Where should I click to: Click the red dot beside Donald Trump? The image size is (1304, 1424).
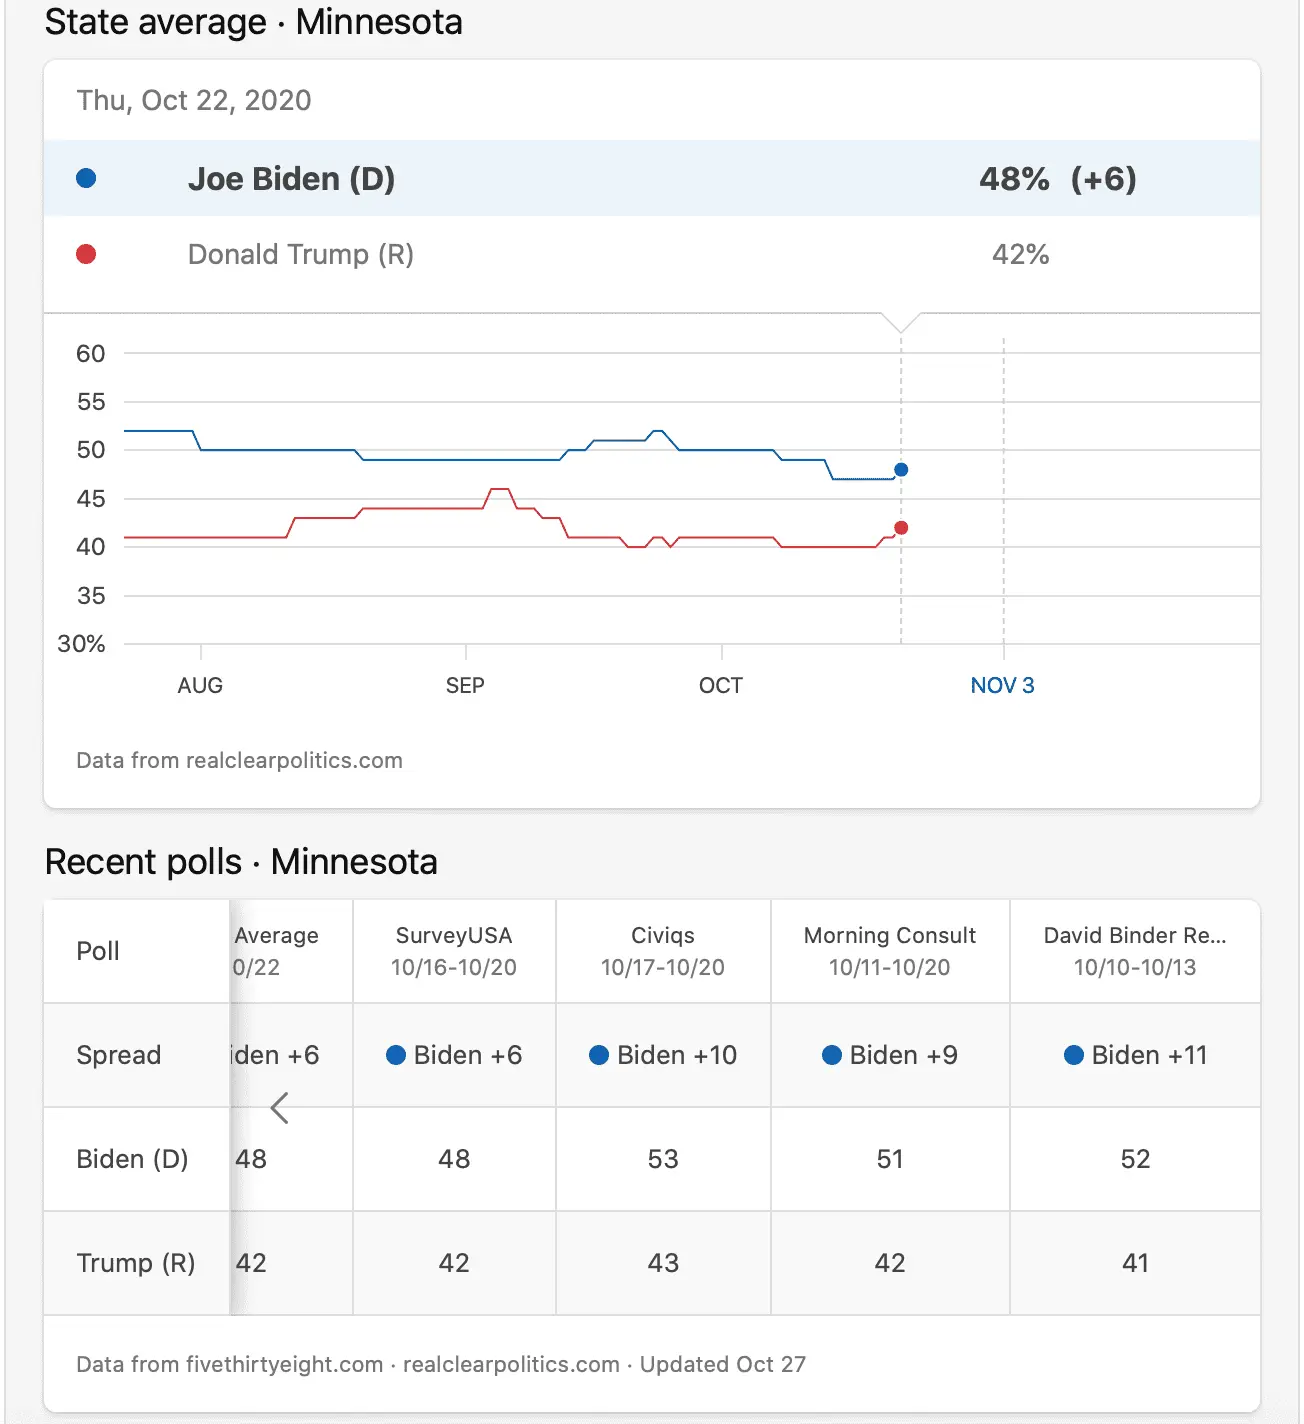(x=86, y=254)
